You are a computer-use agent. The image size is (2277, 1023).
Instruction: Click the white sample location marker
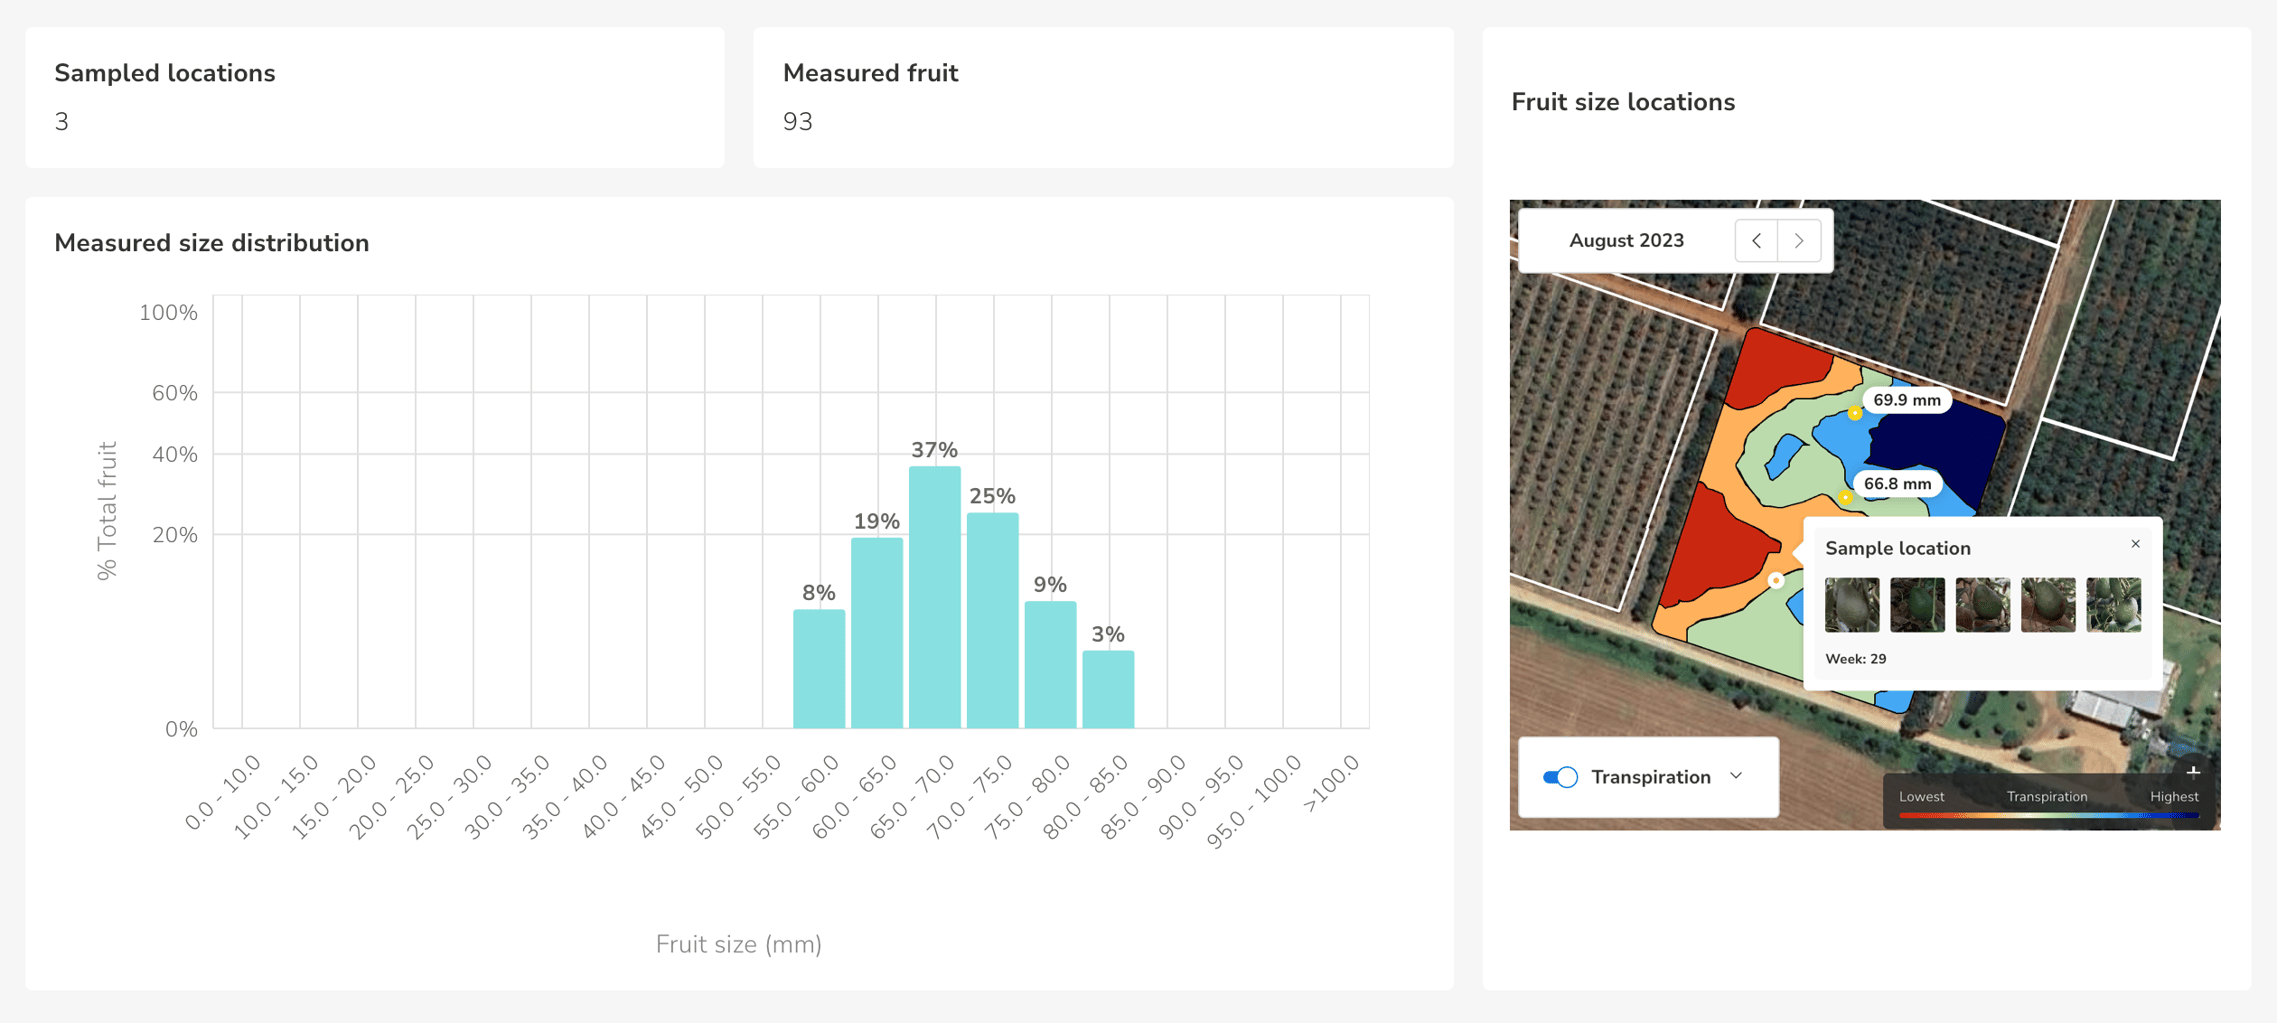pos(1776,580)
